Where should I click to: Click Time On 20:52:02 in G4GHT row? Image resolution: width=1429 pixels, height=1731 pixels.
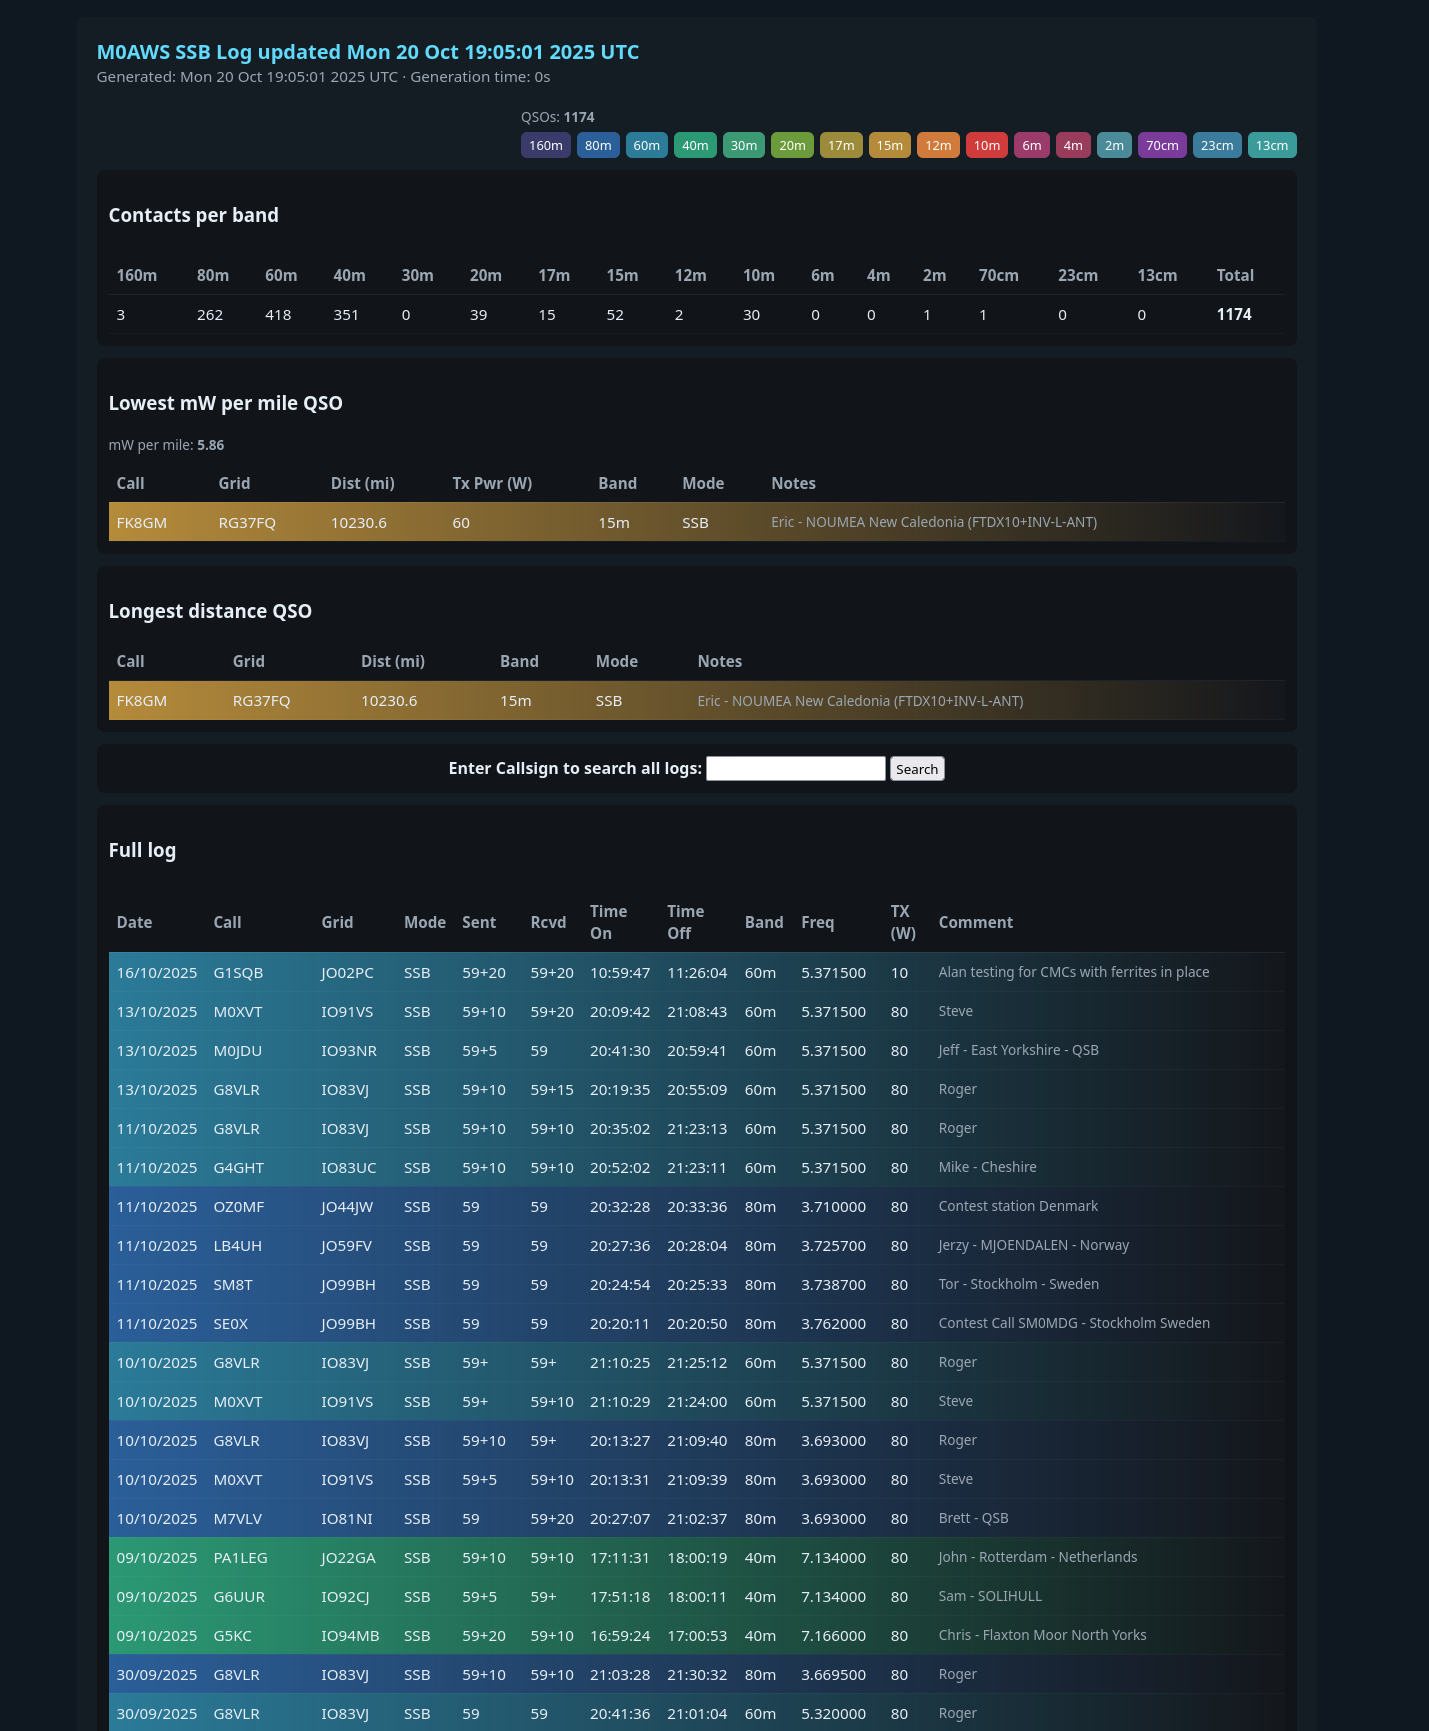tap(620, 1167)
